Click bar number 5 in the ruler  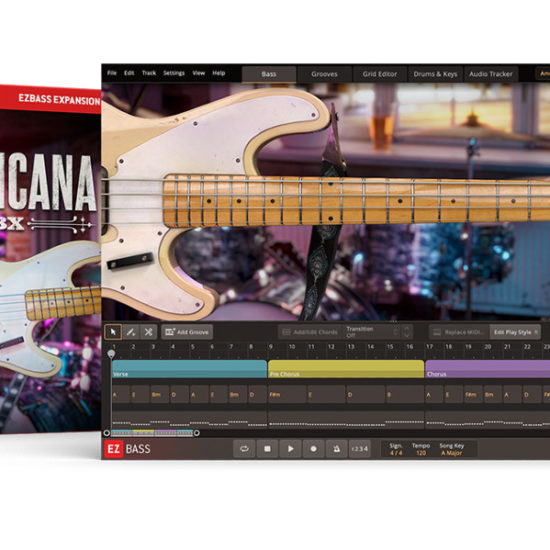click(x=192, y=347)
